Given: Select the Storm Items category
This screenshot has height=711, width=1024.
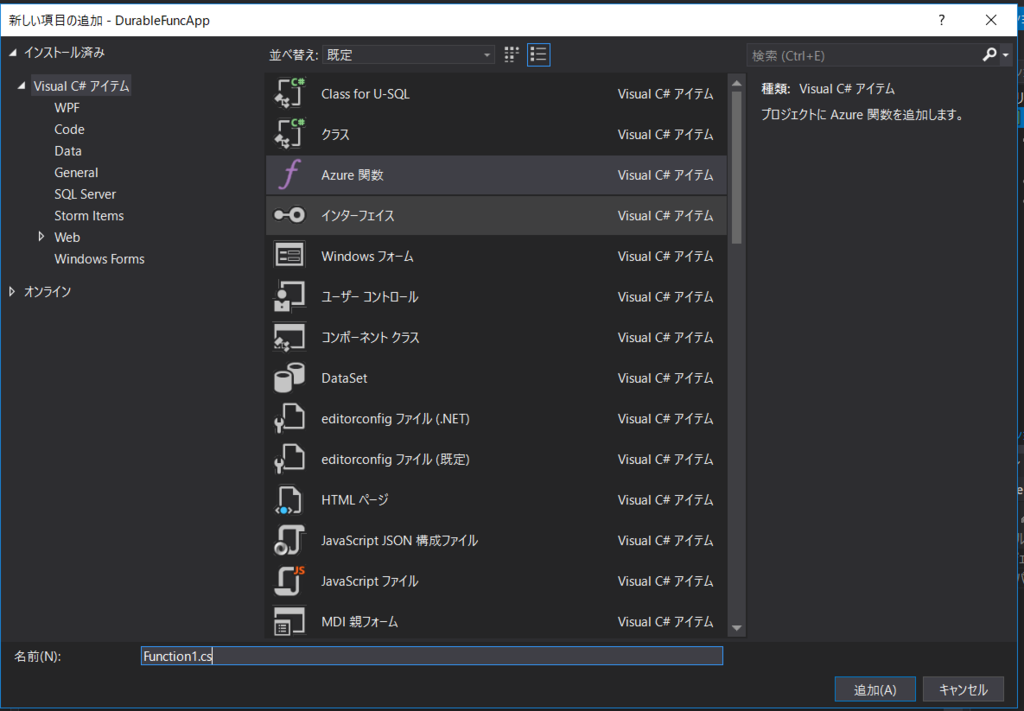Looking at the screenshot, I should pos(89,215).
